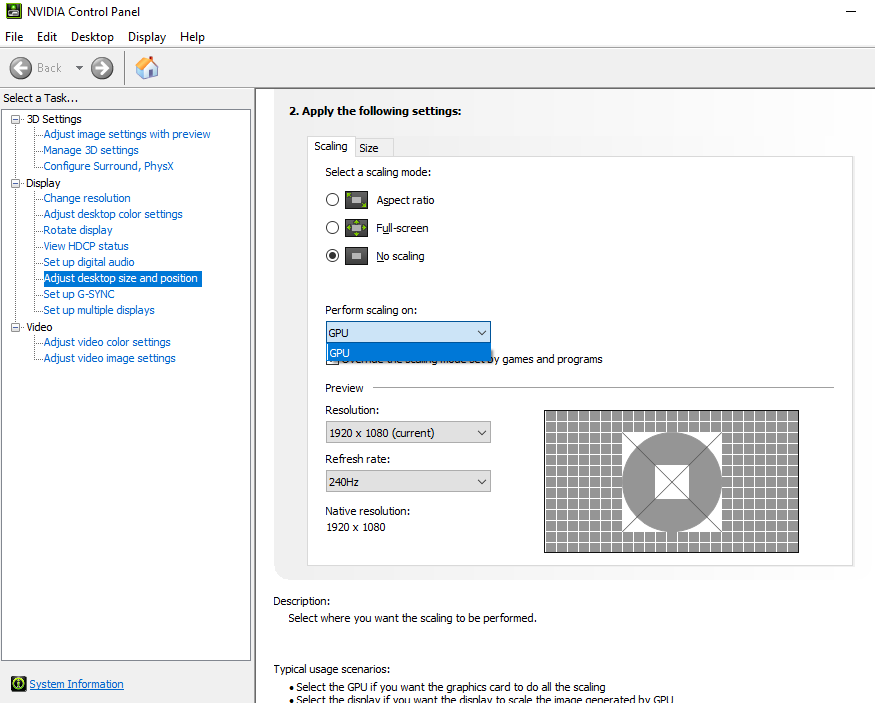Viewport: 875px width, 709px height.
Task: Select the Full-screen radio button
Action: click(332, 228)
